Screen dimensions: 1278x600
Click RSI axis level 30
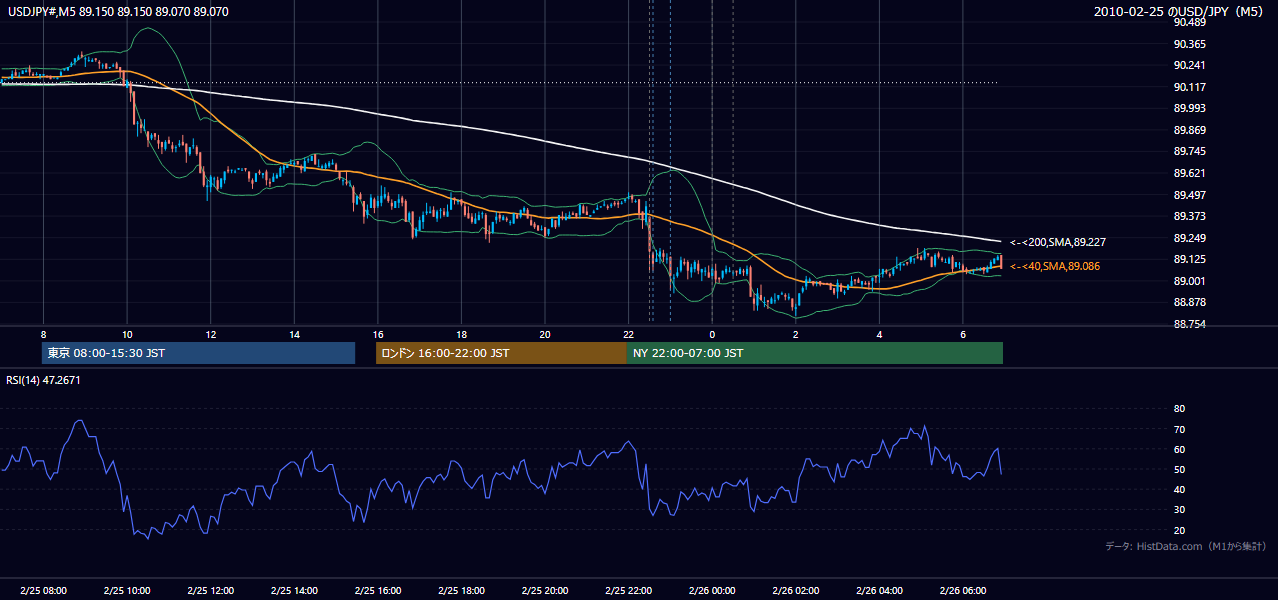[x=1179, y=510]
